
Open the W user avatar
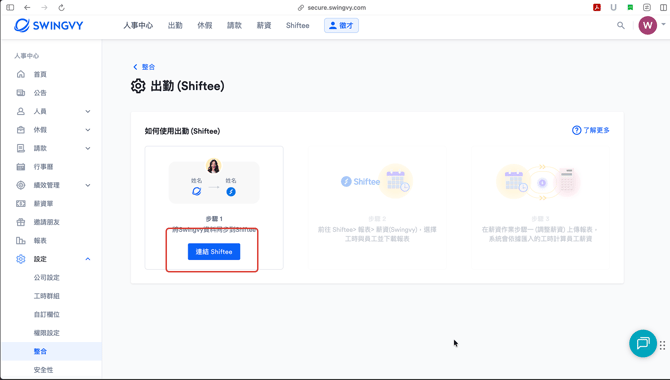pyautogui.click(x=647, y=26)
